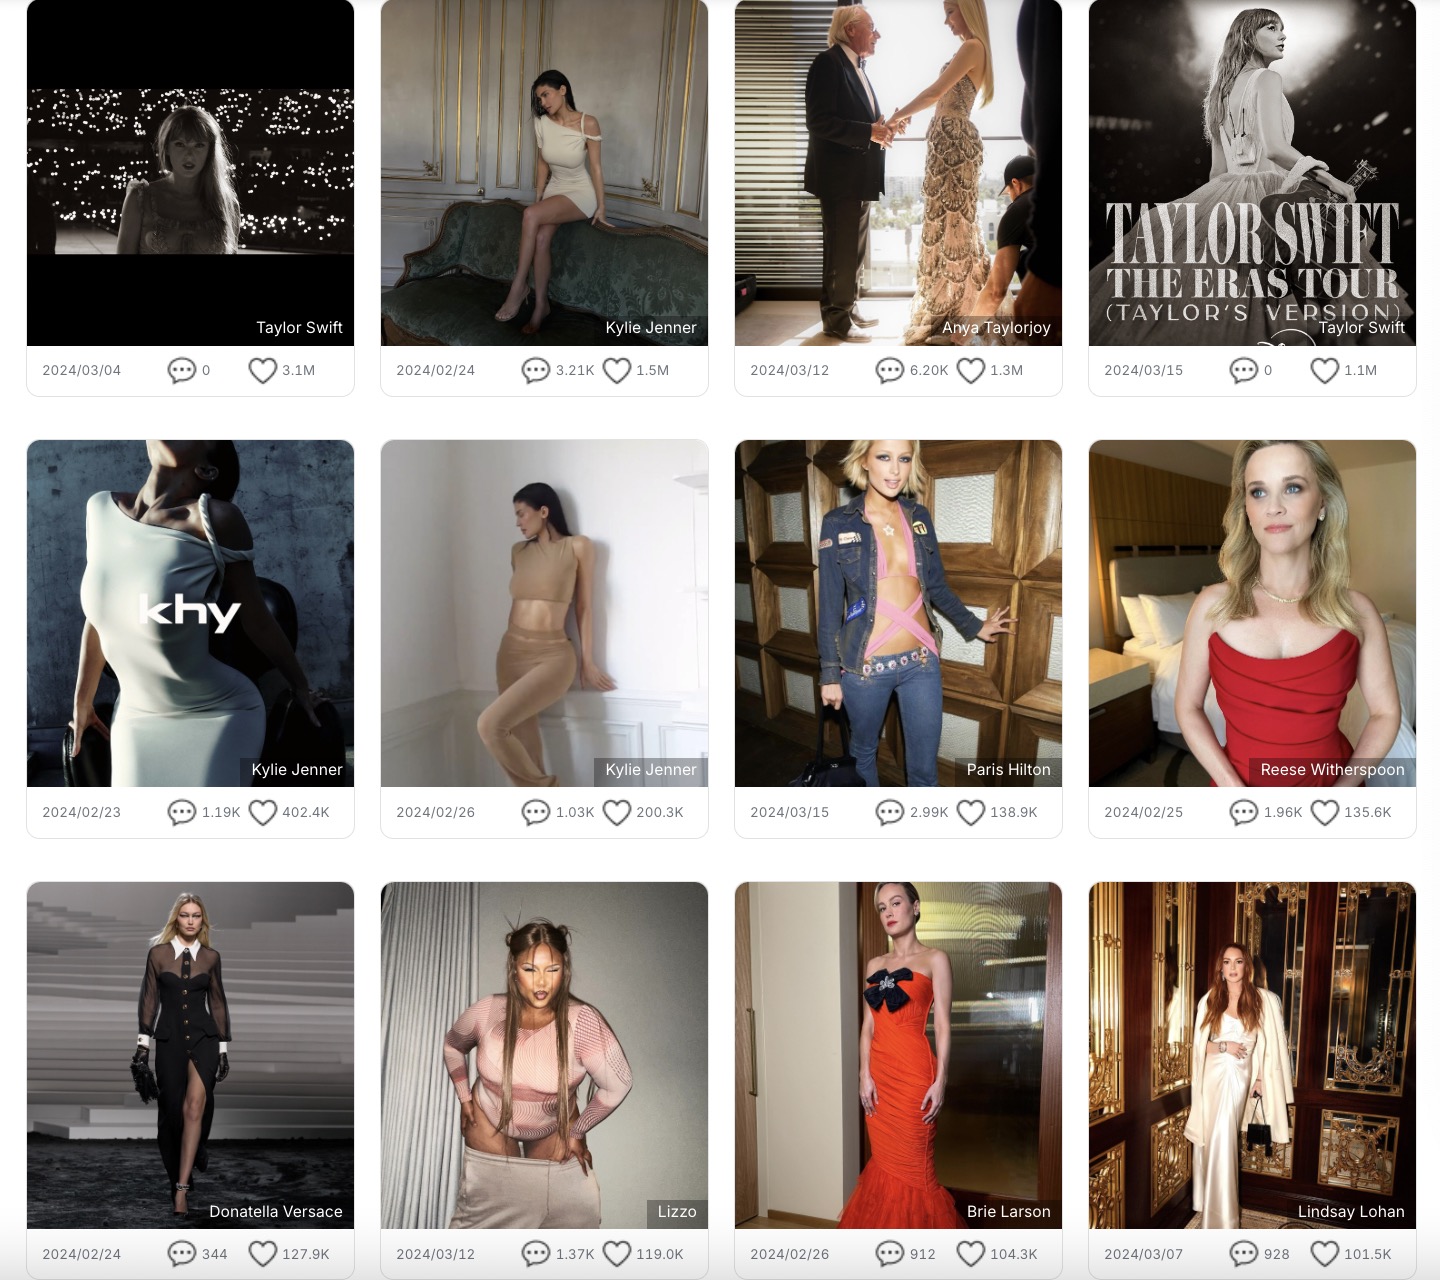Screen dimensions: 1440x1280
Task: Click the comment icon on the Lindsay Lohan card
Action: click(x=1244, y=1254)
